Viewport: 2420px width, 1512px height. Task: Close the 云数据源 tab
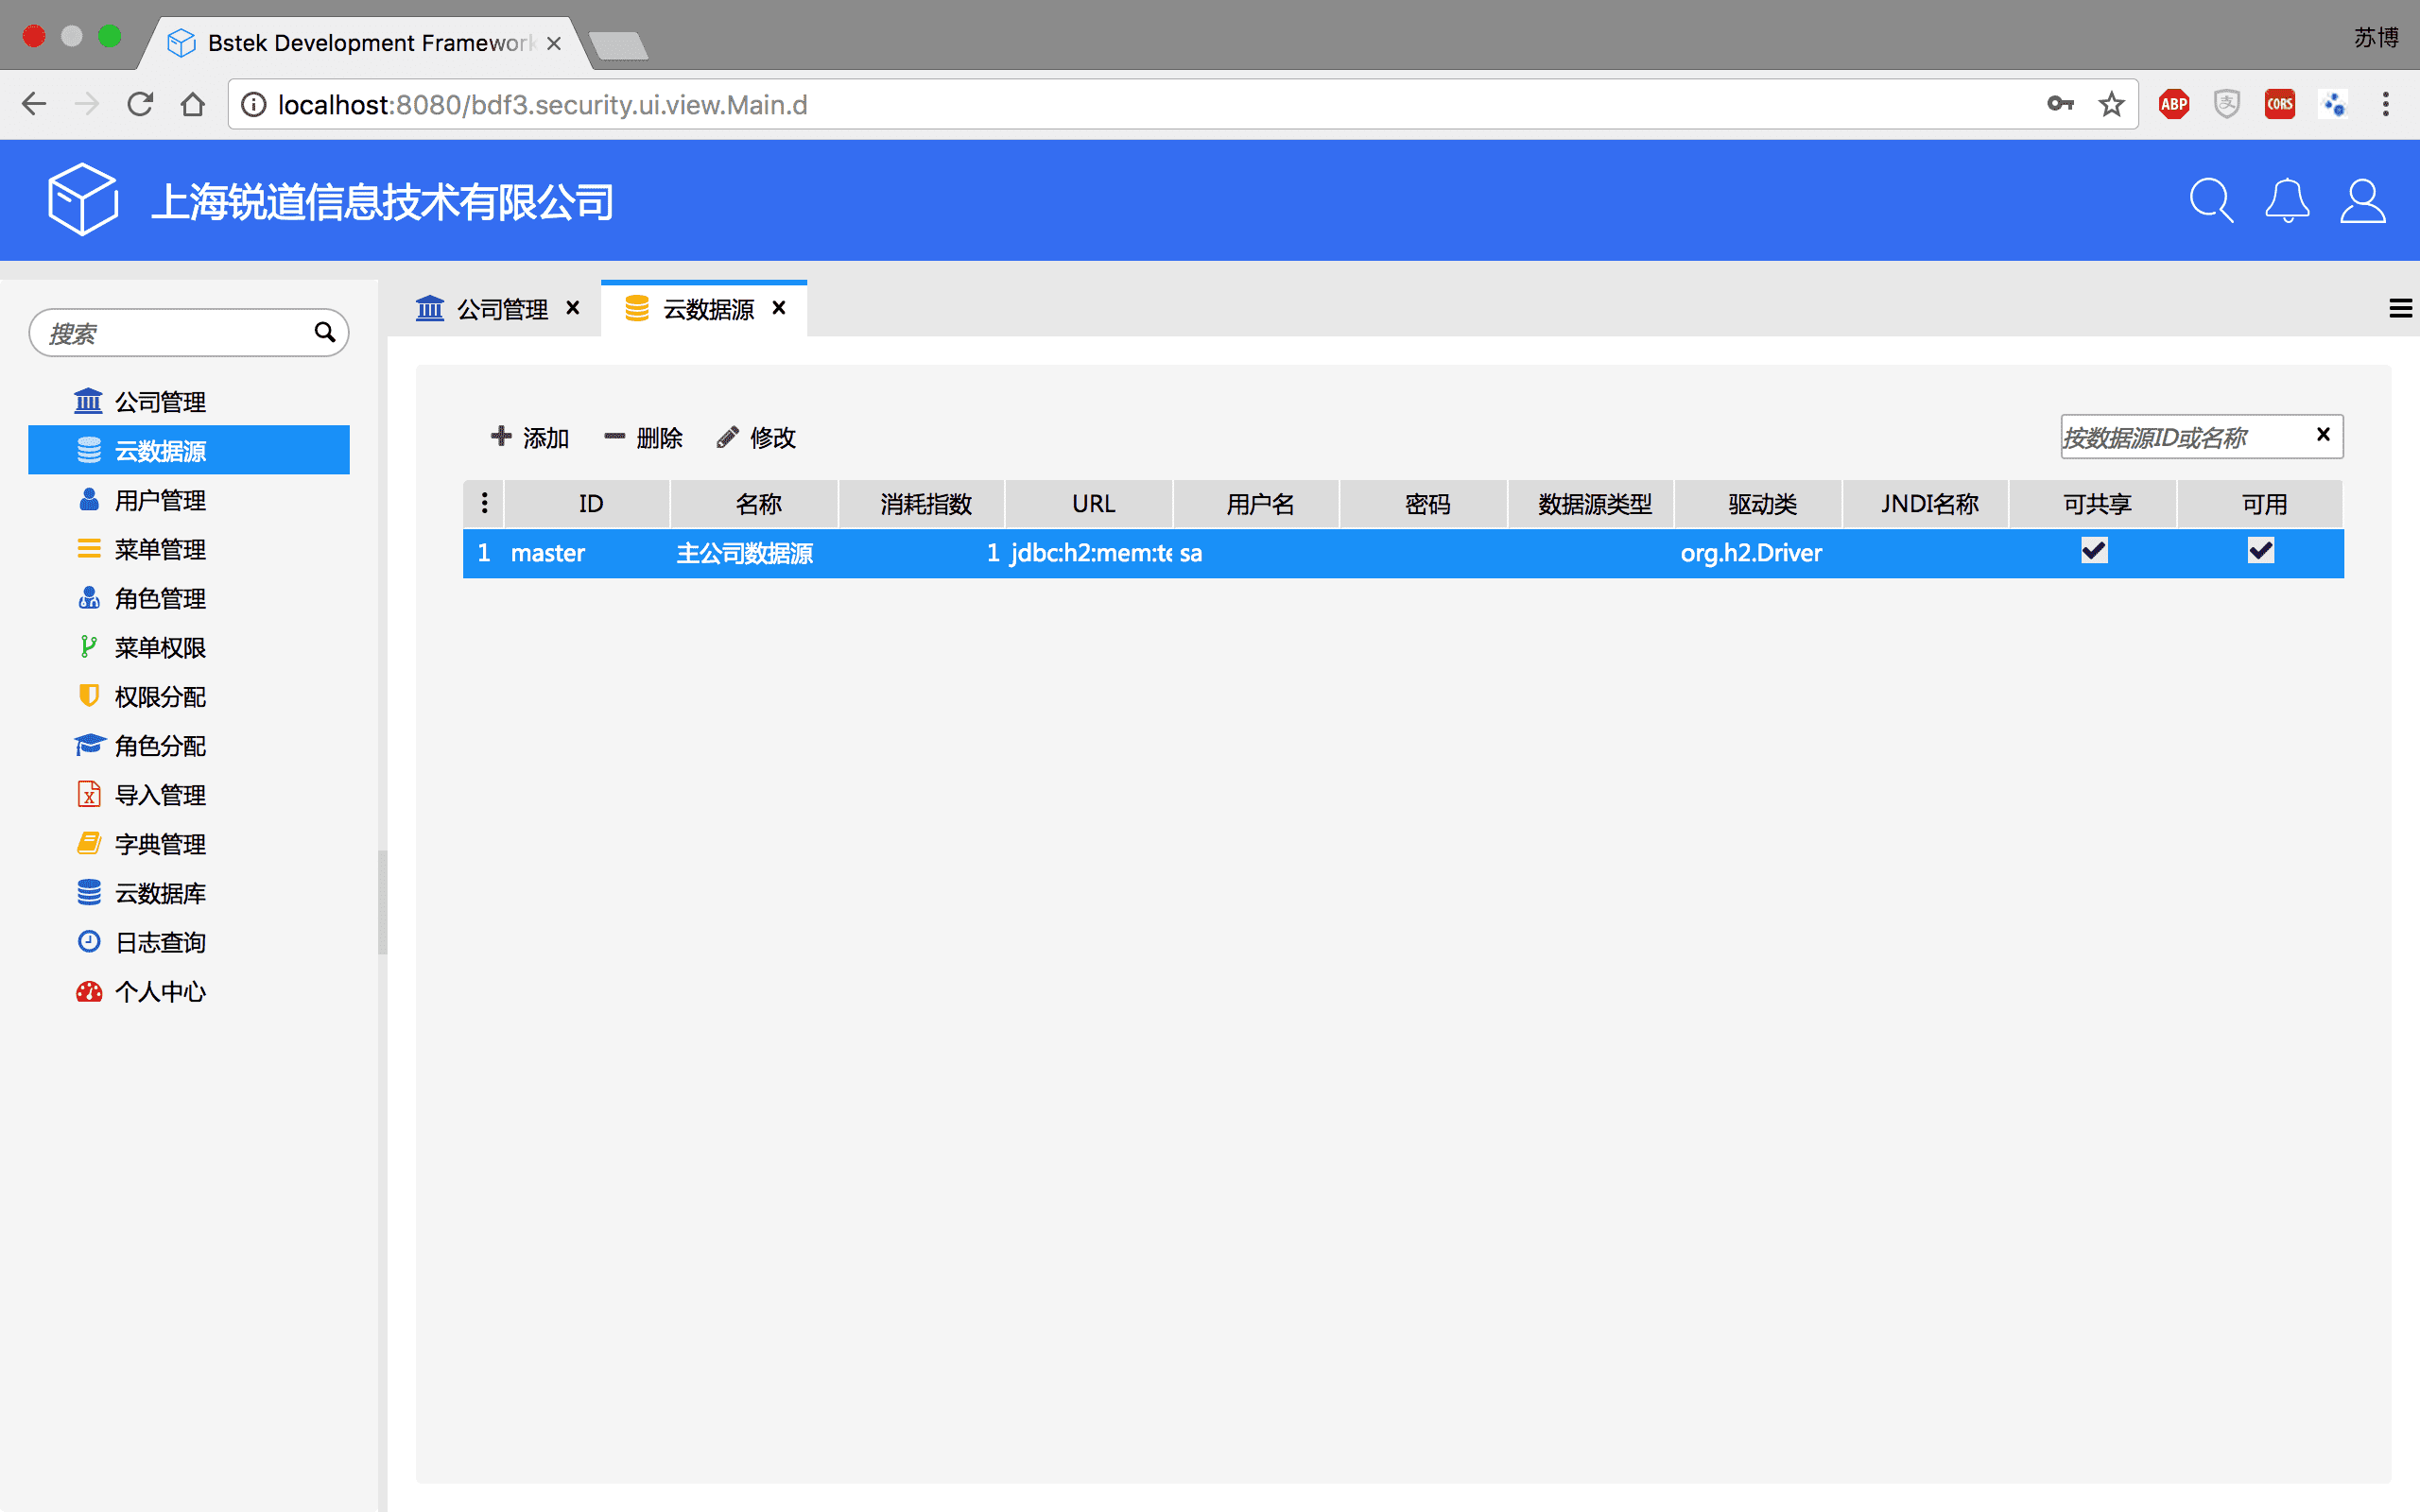click(779, 308)
